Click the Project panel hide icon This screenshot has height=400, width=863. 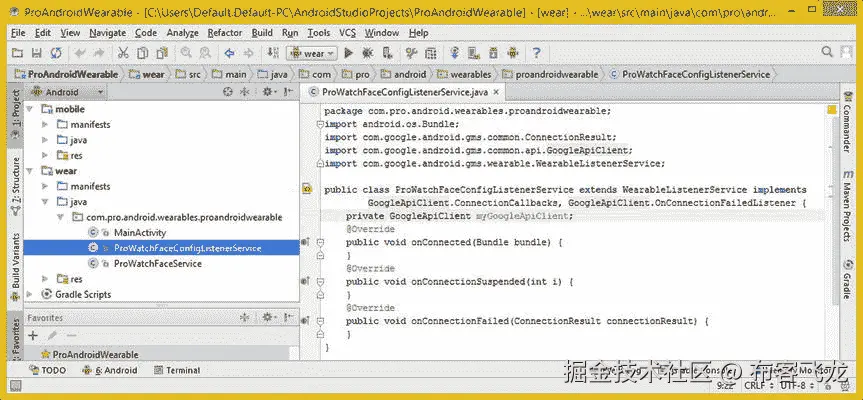point(288,92)
